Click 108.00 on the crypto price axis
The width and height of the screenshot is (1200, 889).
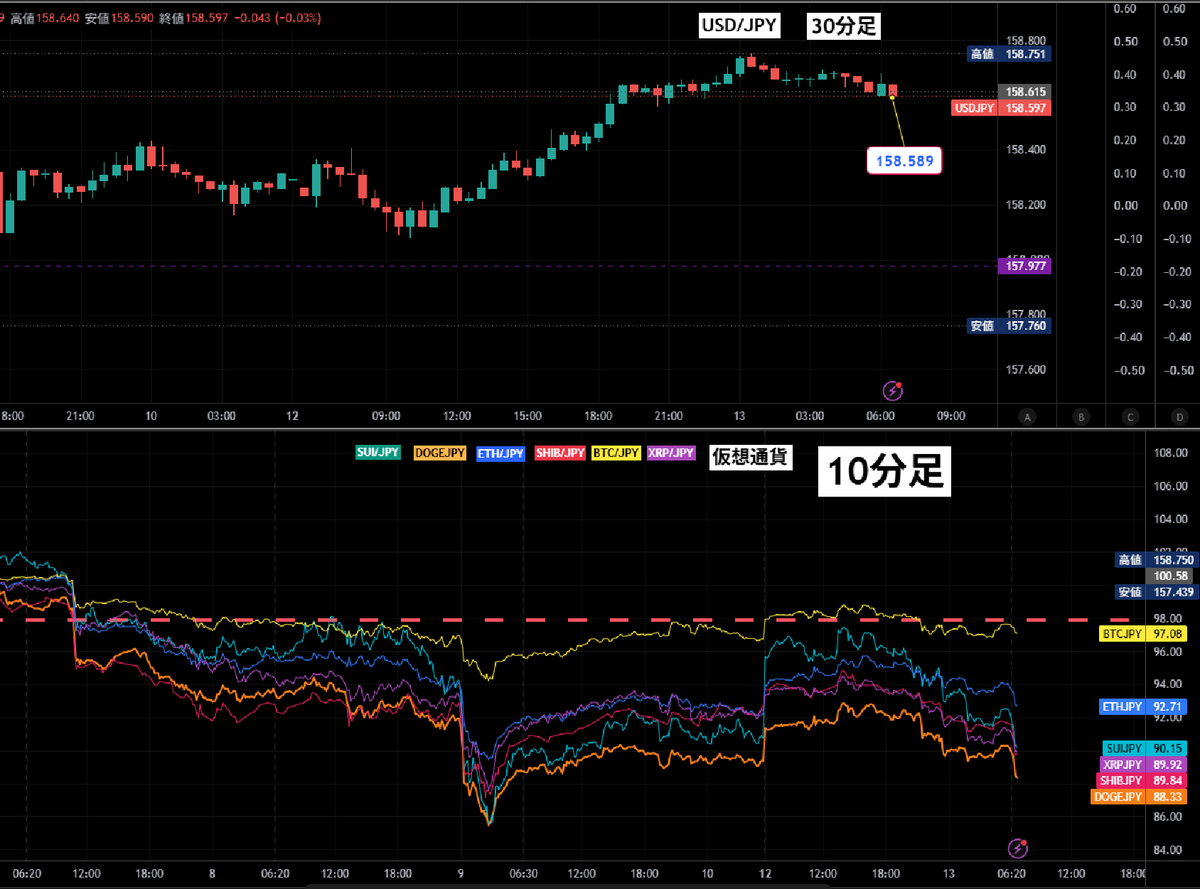(1169, 453)
